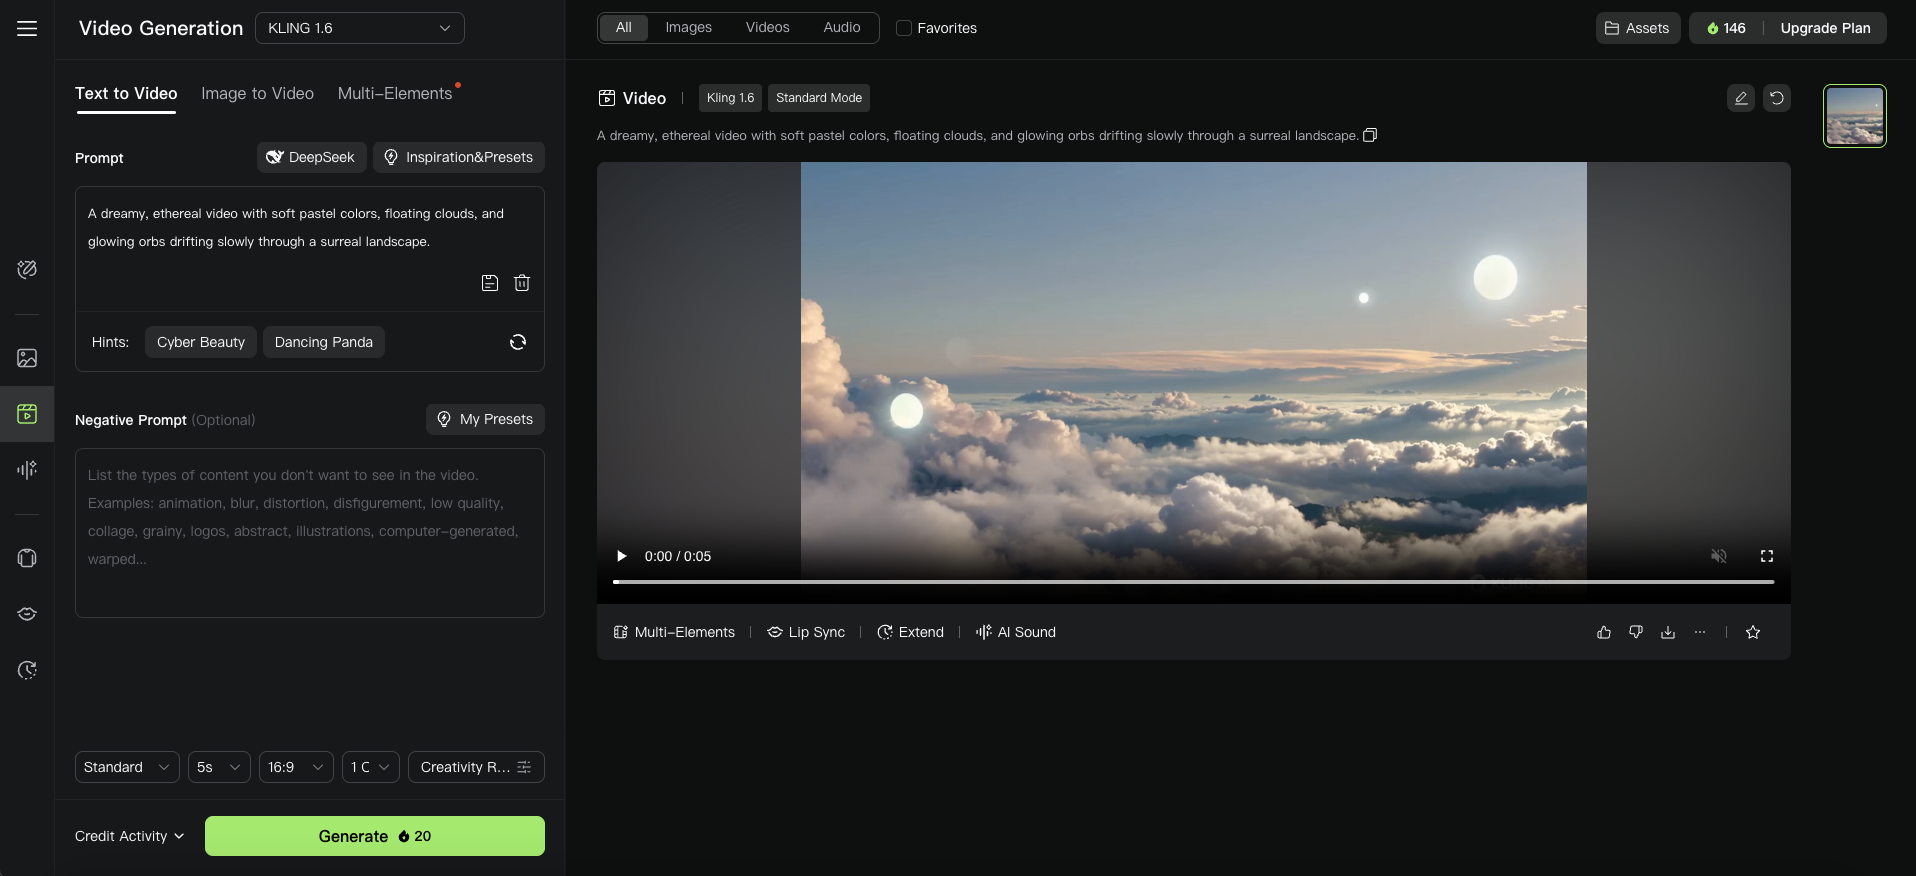The image size is (1916, 876).
Task: Refresh the prompt hints
Action: 518,342
